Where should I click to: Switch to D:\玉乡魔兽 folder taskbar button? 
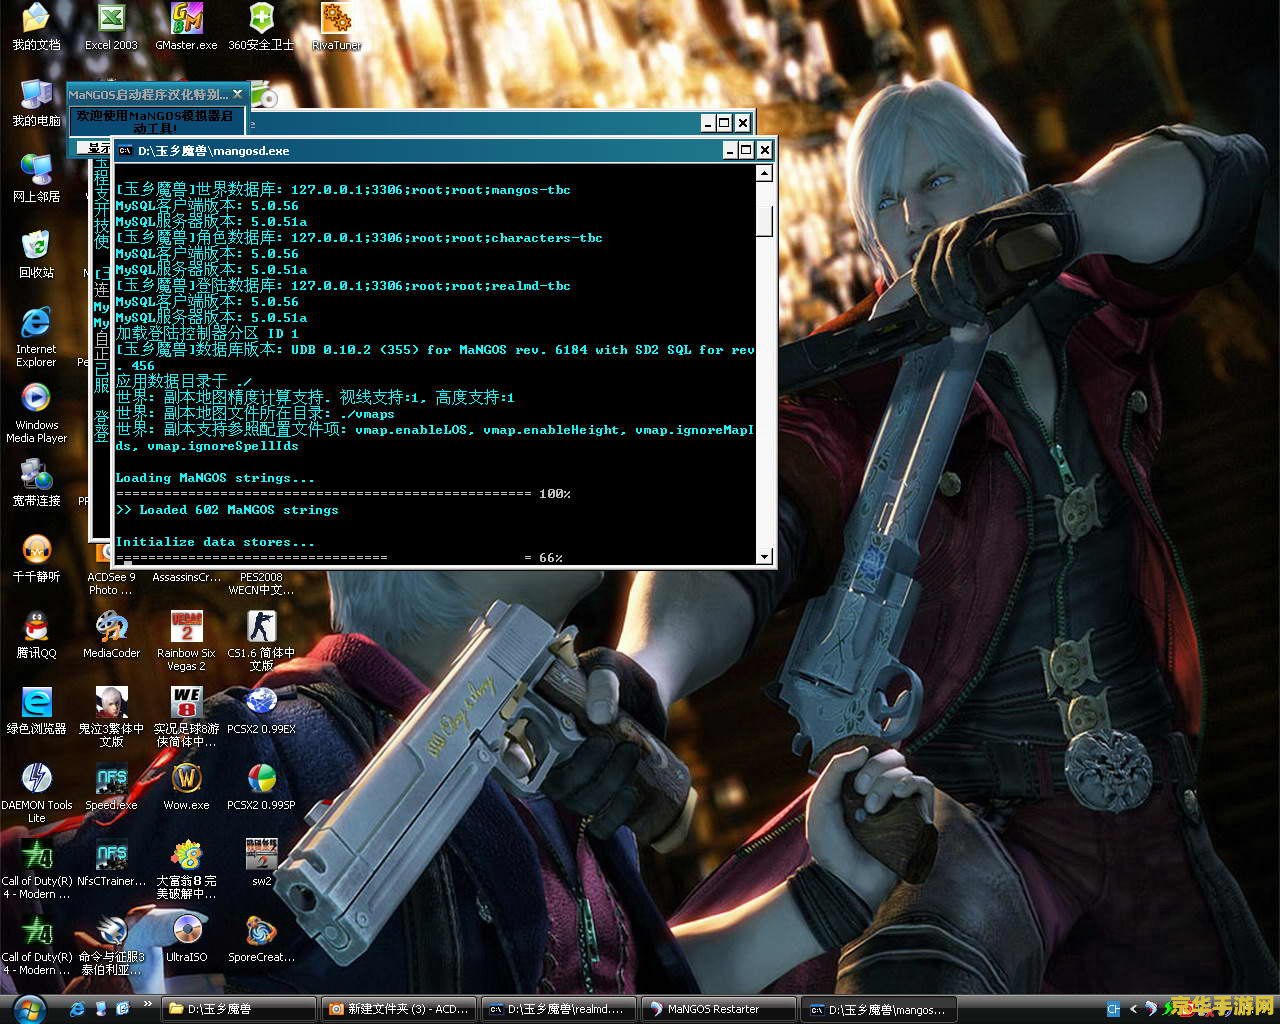238,1009
